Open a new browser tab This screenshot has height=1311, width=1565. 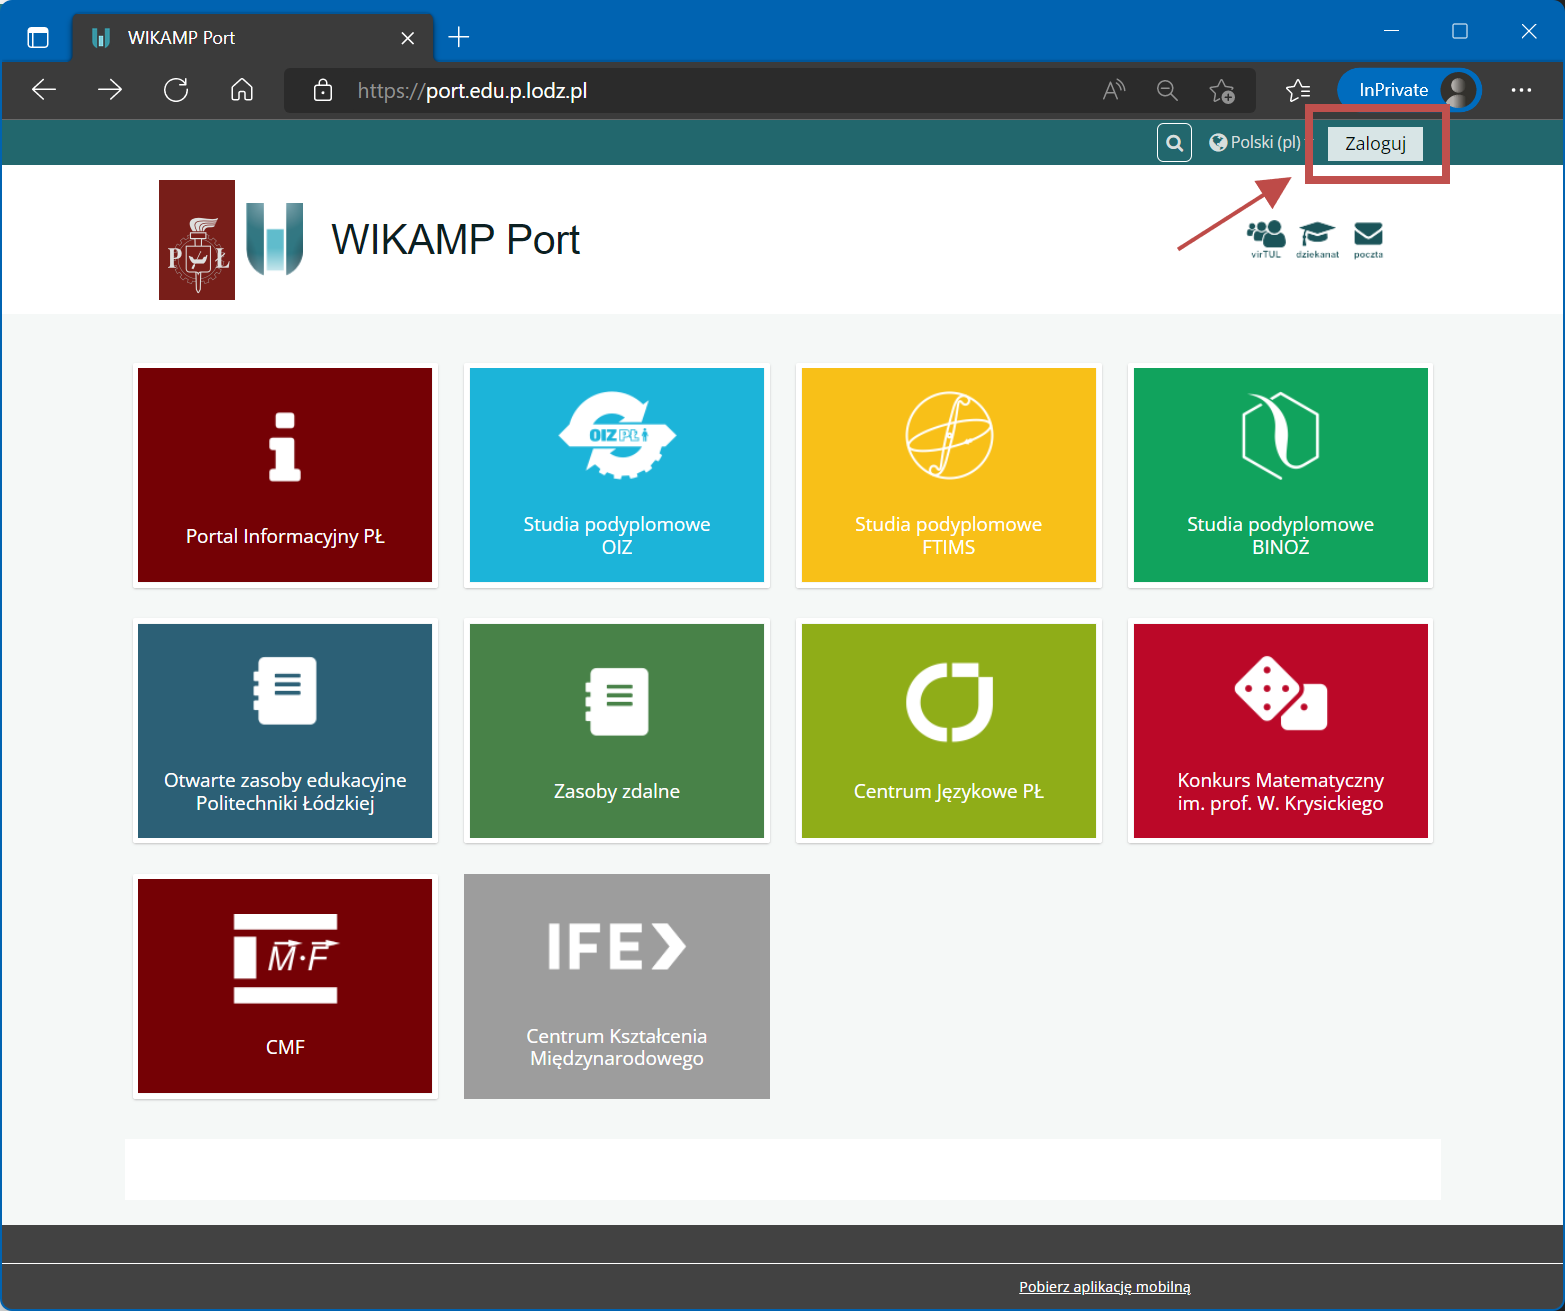pyautogui.click(x=459, y=37)
